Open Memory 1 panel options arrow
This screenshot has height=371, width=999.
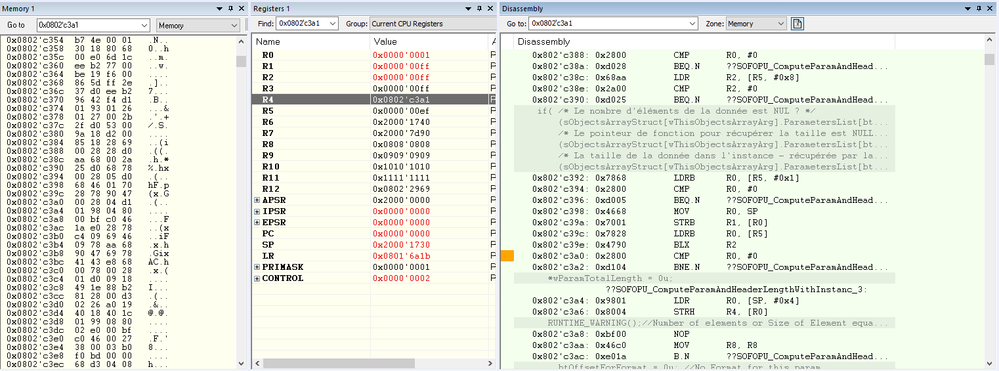pos(219,8)
